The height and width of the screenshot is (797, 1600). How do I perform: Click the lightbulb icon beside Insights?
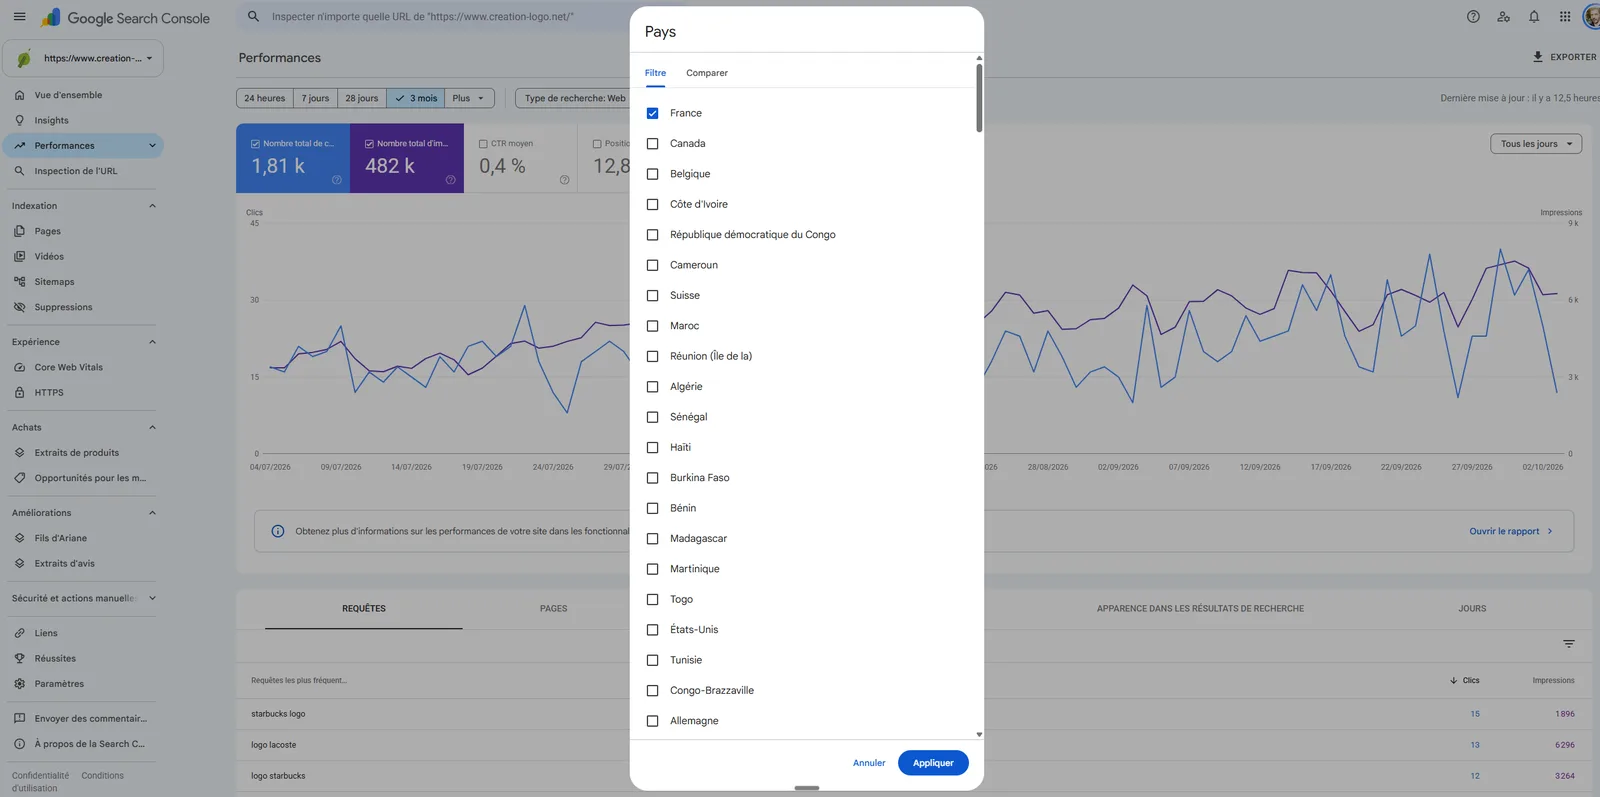[19, 120]
